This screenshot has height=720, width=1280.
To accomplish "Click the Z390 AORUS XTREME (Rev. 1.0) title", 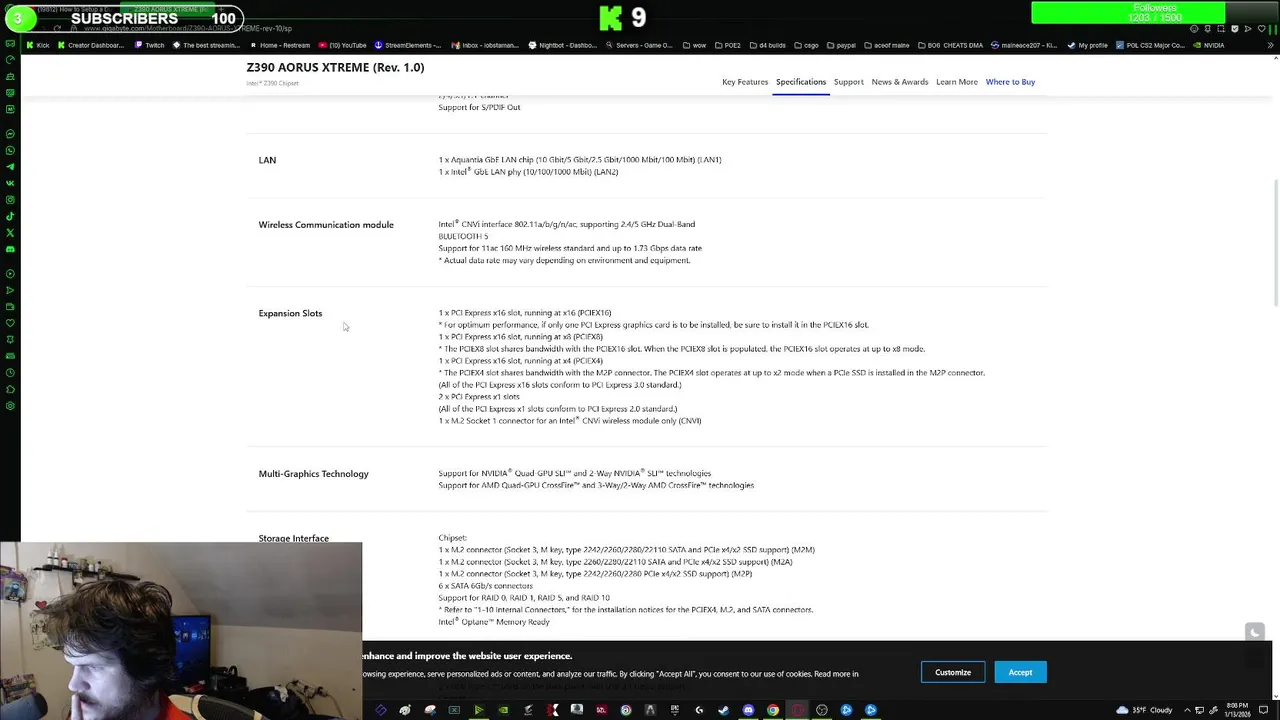I will pos(335,68).
